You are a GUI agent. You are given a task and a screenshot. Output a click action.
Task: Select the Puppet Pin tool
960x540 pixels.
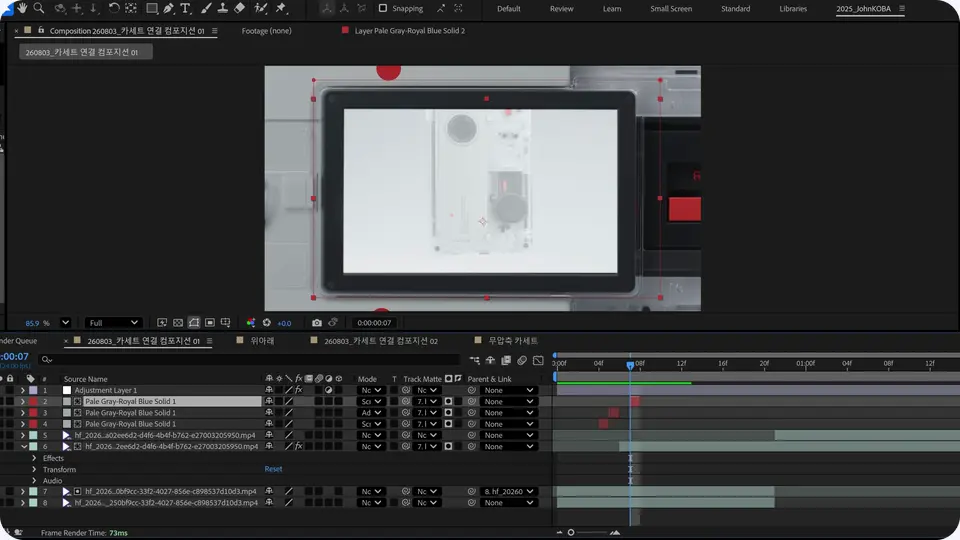click(281, 8)
